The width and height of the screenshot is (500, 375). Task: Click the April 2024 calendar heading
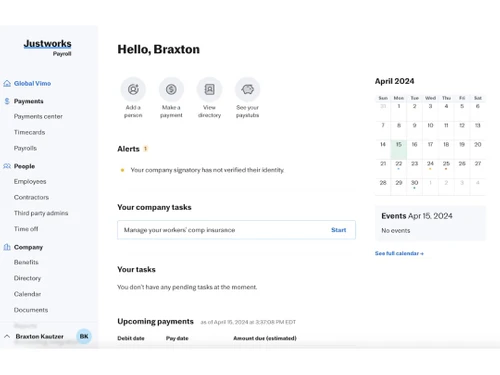394,81
